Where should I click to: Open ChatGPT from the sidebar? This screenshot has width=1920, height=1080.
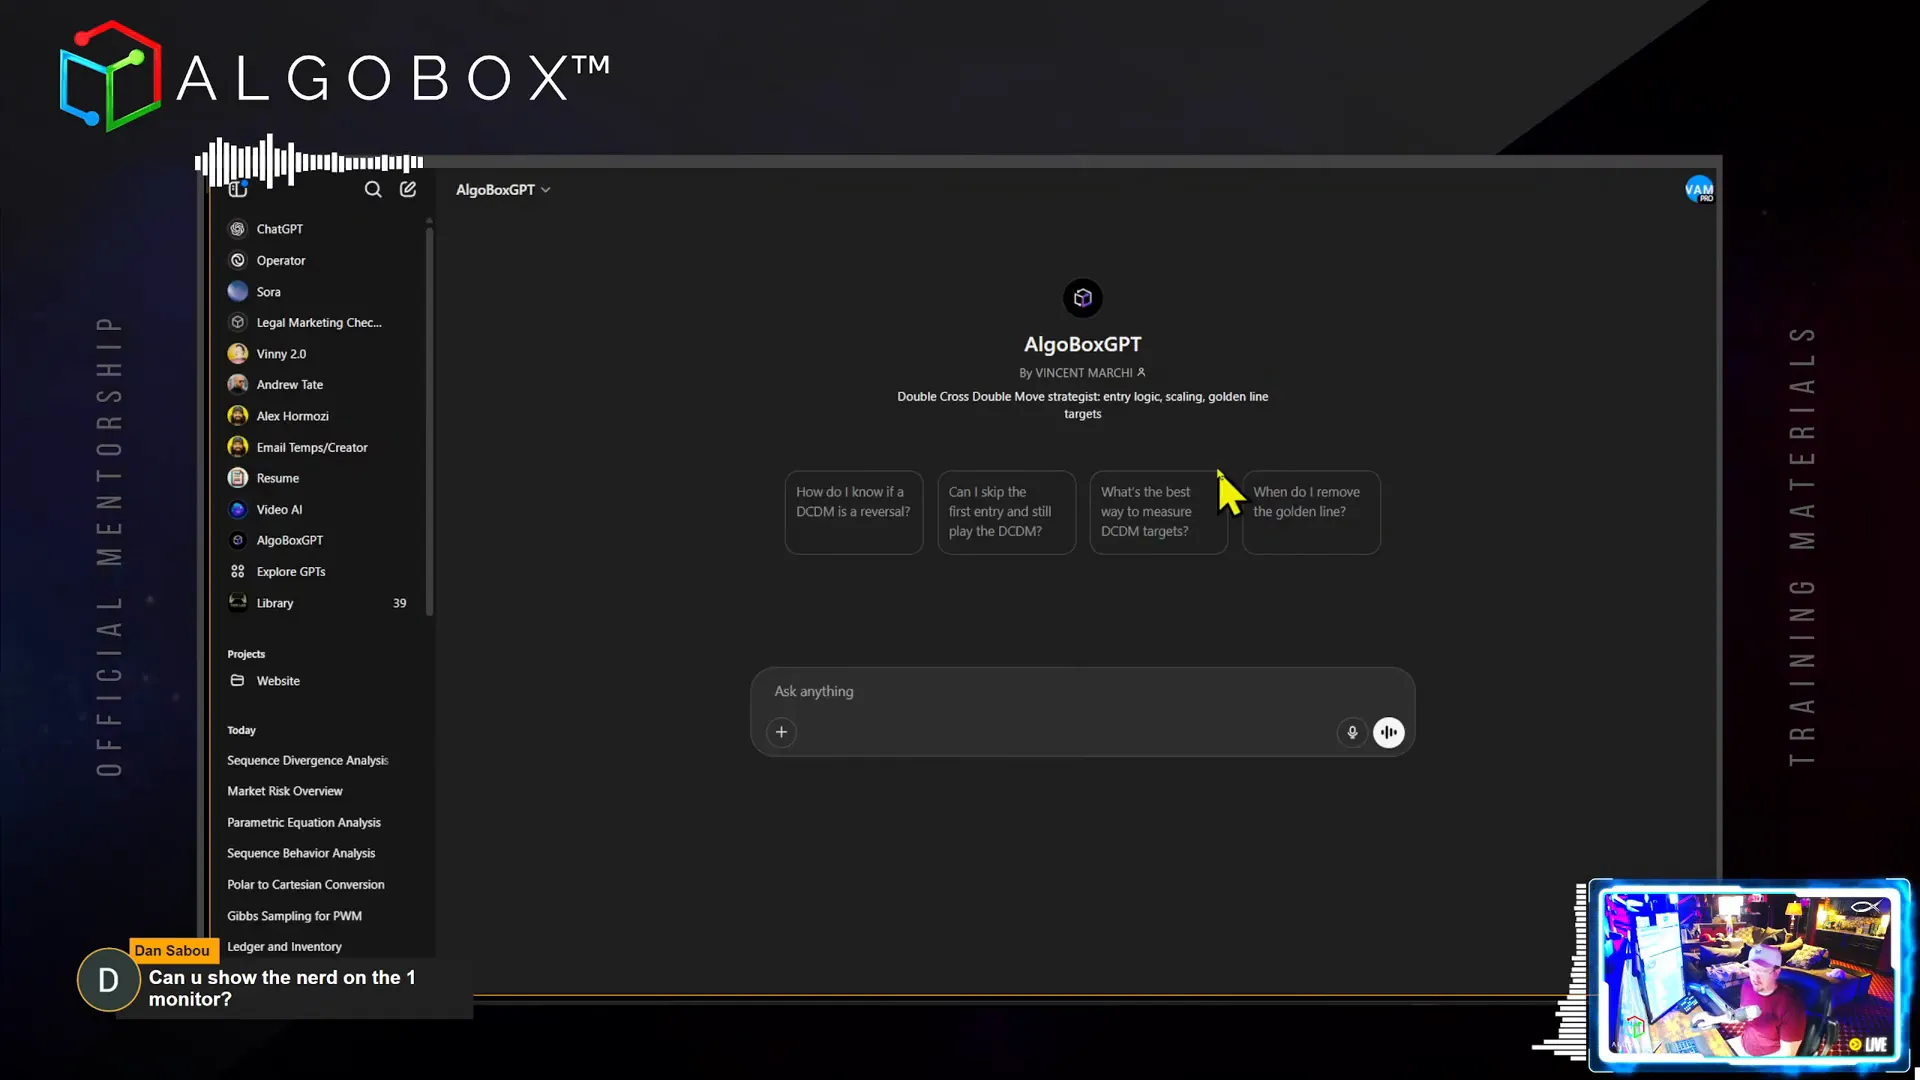[x=279, y=229]
